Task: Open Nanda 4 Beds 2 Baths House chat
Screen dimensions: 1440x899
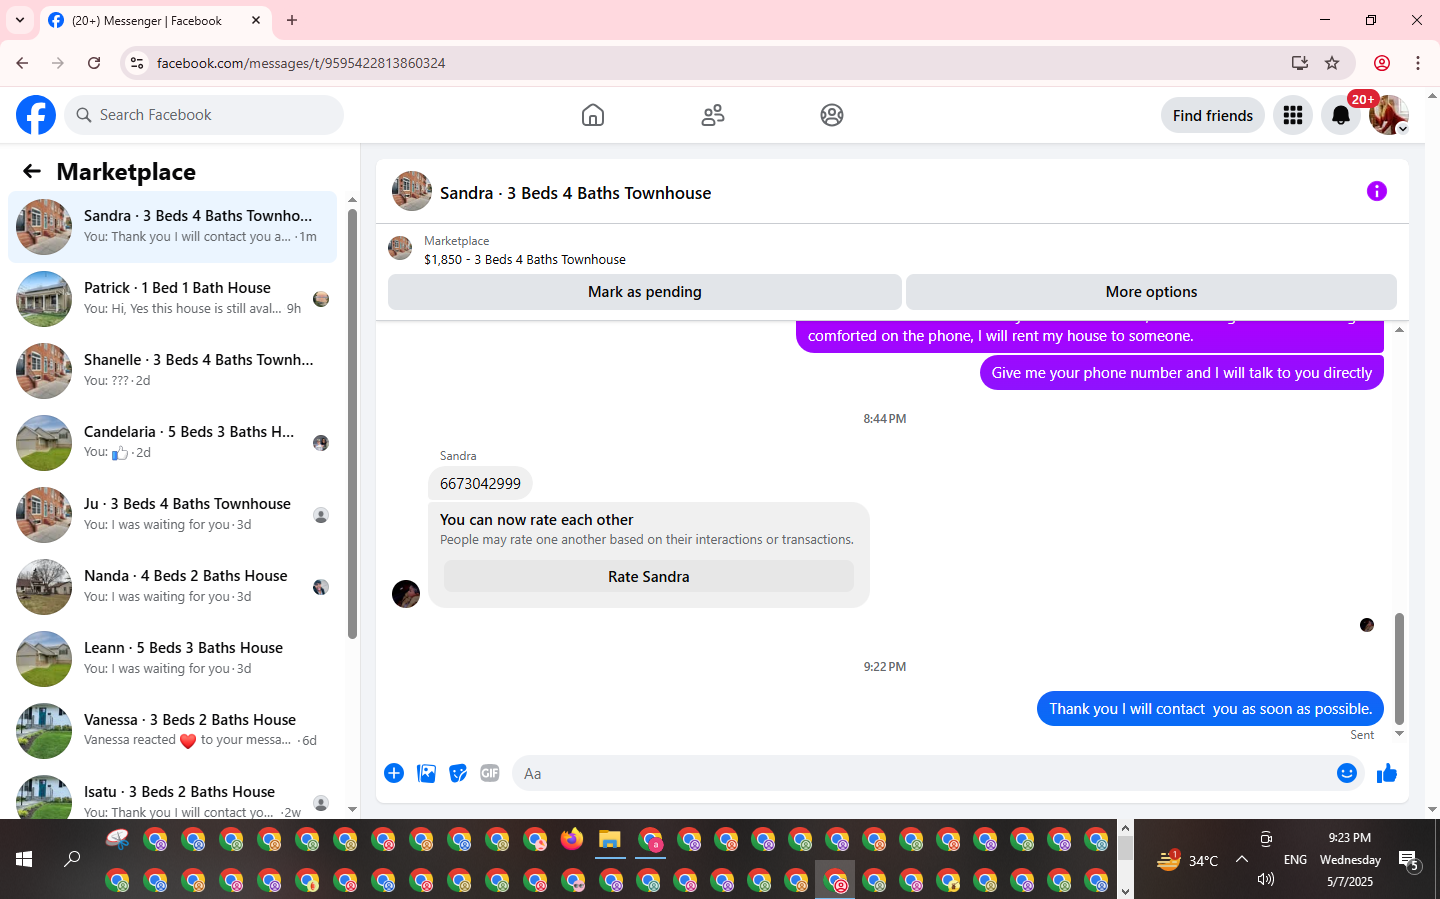Action: click(x=172, y=587)
